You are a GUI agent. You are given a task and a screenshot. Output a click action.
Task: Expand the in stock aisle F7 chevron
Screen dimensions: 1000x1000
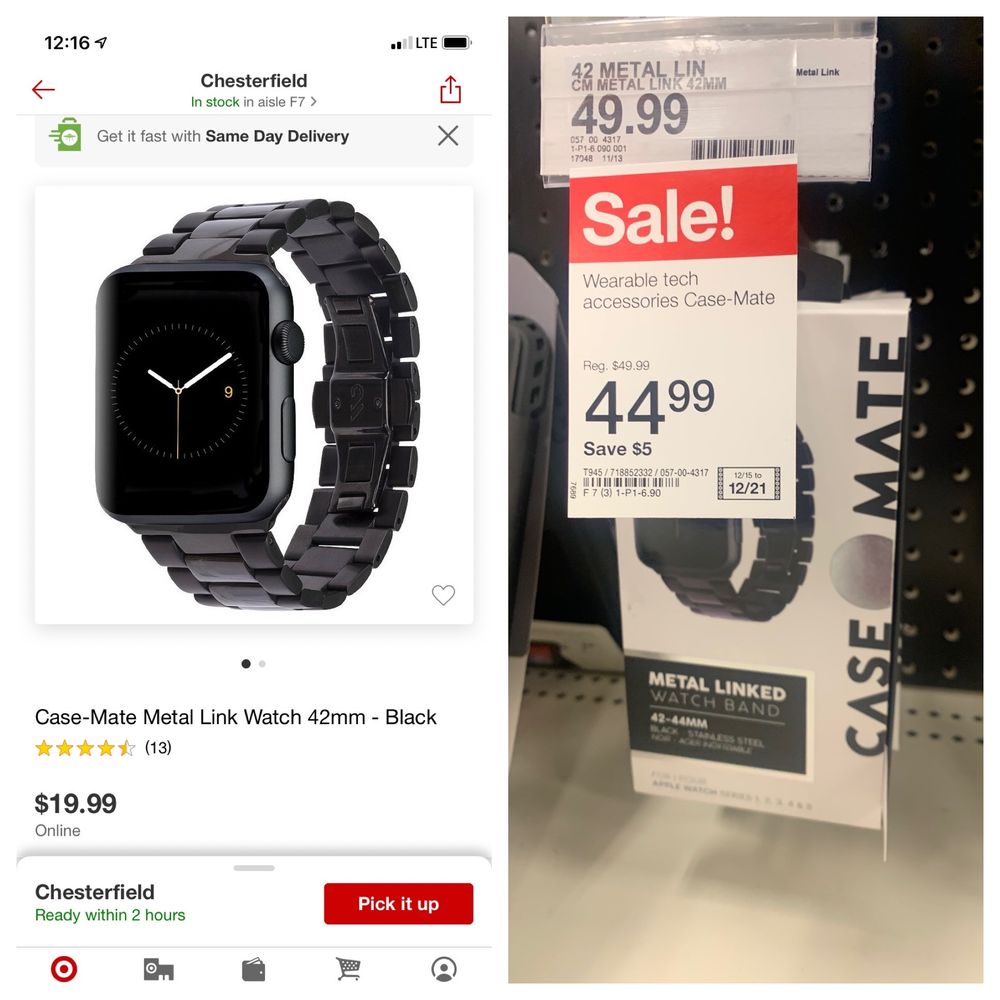pyautogui.click(x=313, y=102)
